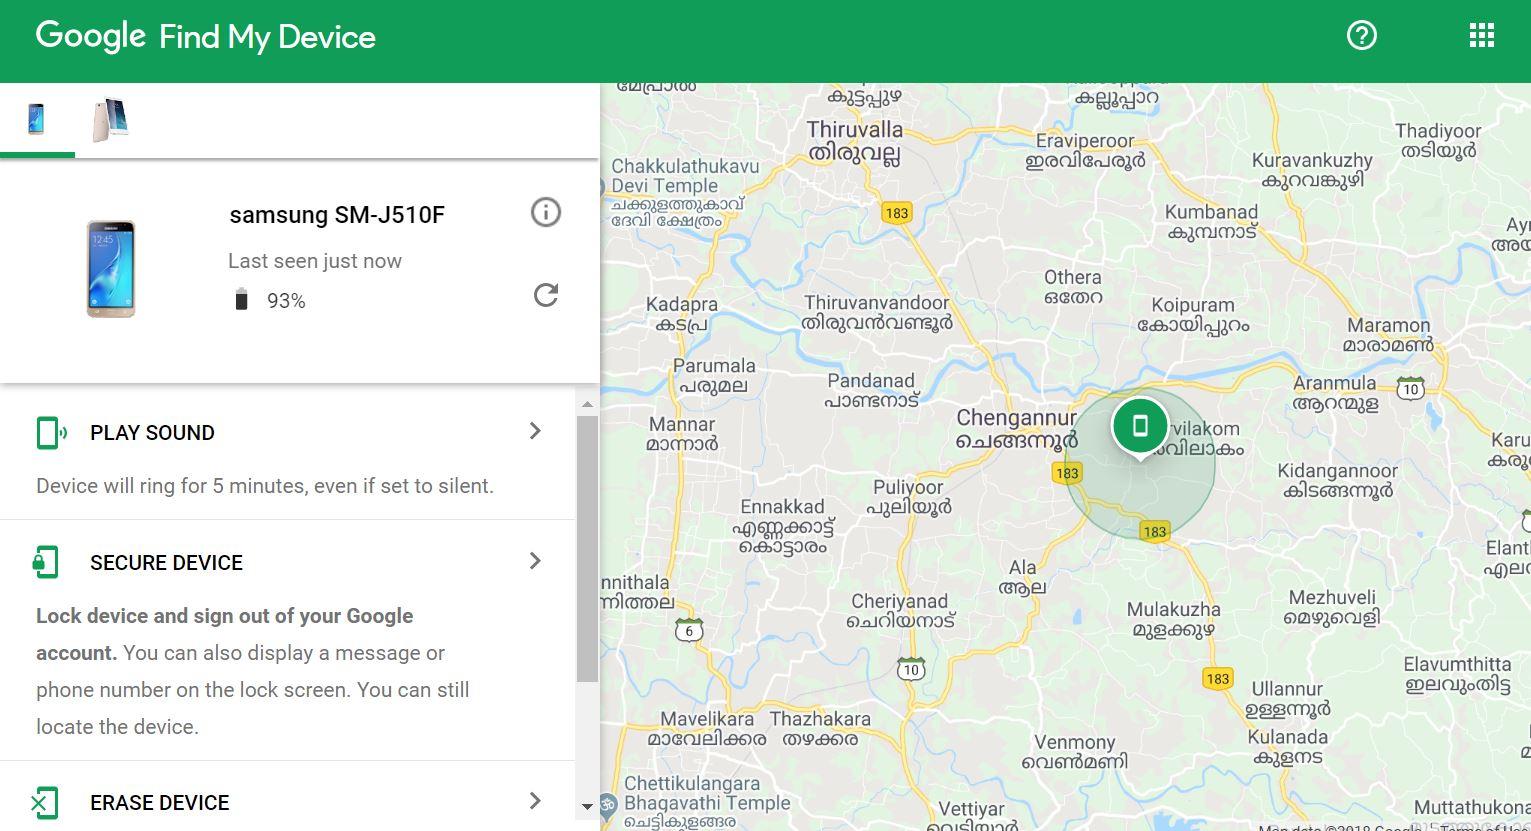Expand the Secure Device chevron
Viewport: 1531px width, 831px height.
point(535,561)
